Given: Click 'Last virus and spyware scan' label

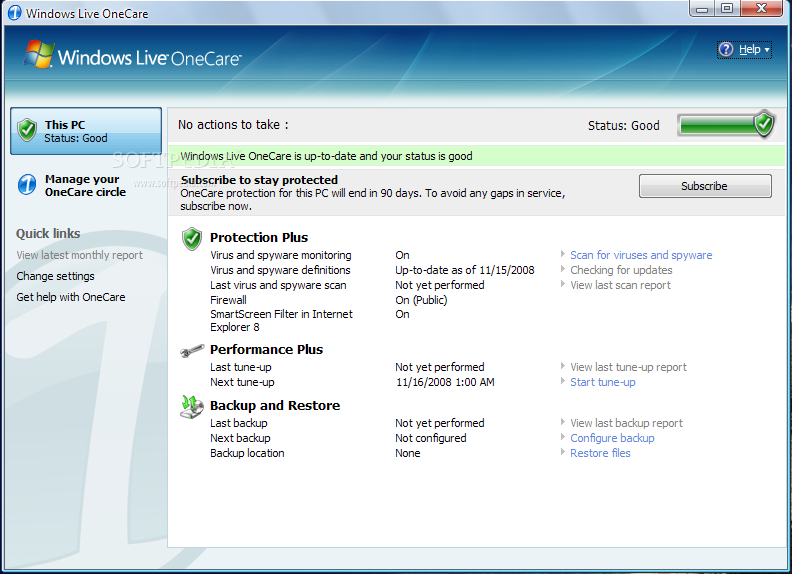Looking at the screenshot, I should 278,285.
